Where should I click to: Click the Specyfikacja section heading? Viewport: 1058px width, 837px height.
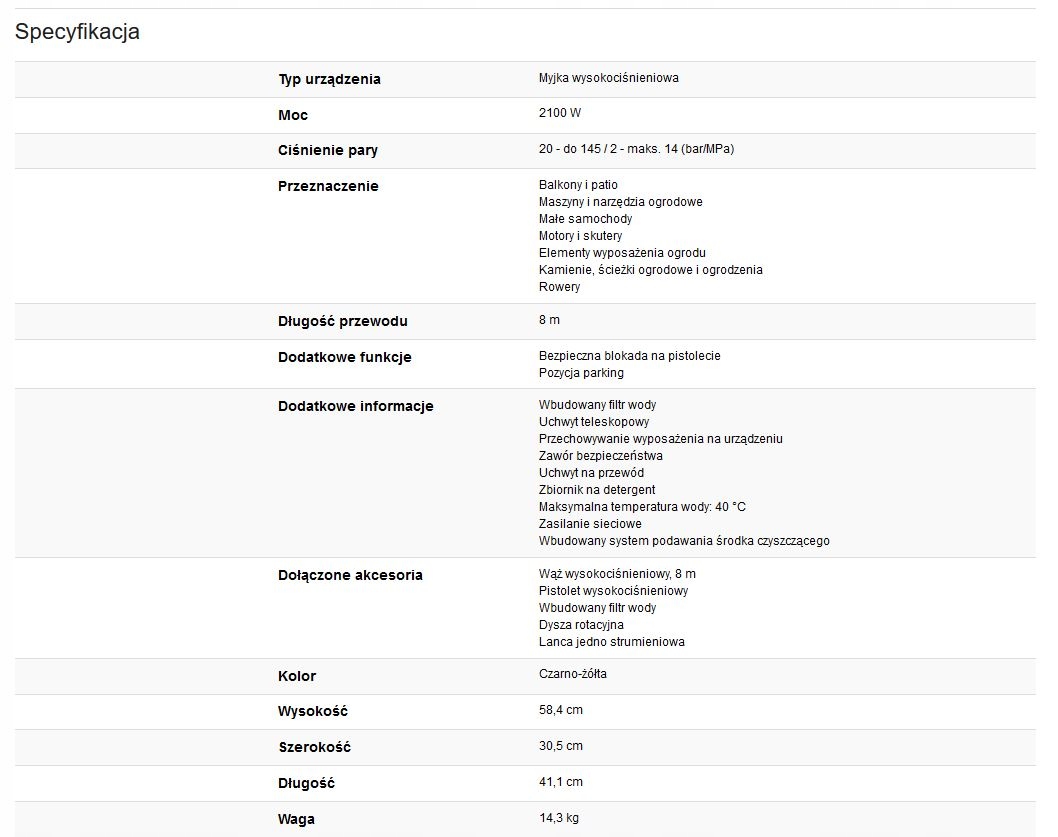pos(77,32)
